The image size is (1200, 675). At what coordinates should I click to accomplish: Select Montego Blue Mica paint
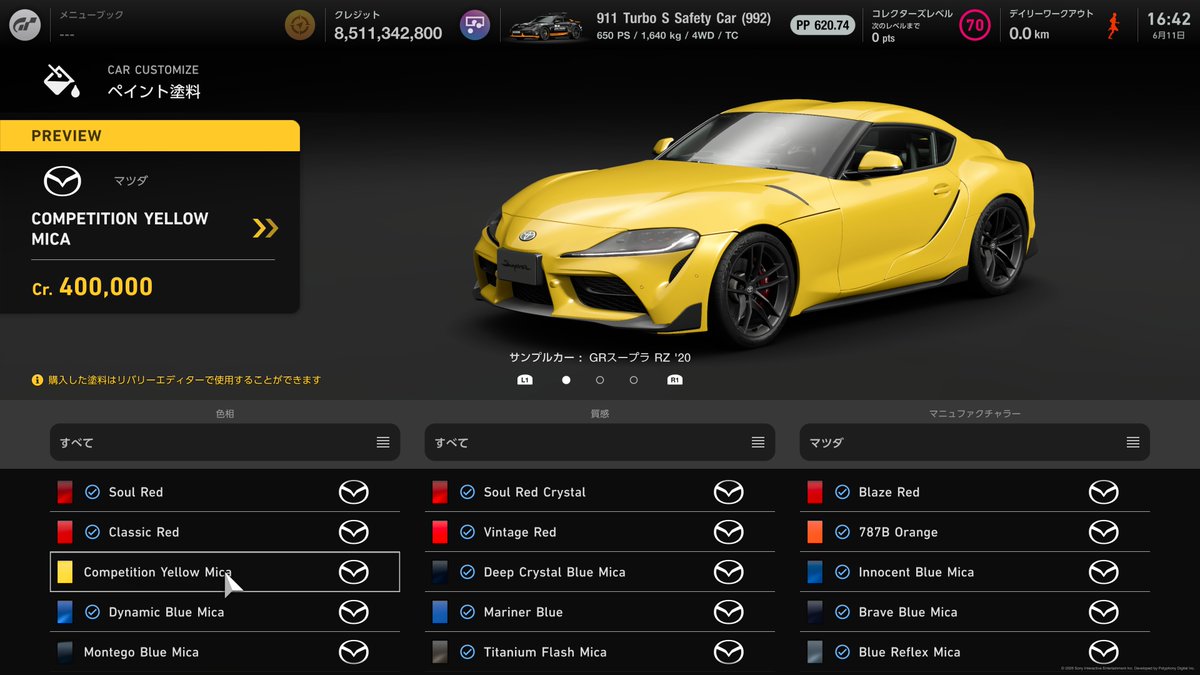coord(225,652)
